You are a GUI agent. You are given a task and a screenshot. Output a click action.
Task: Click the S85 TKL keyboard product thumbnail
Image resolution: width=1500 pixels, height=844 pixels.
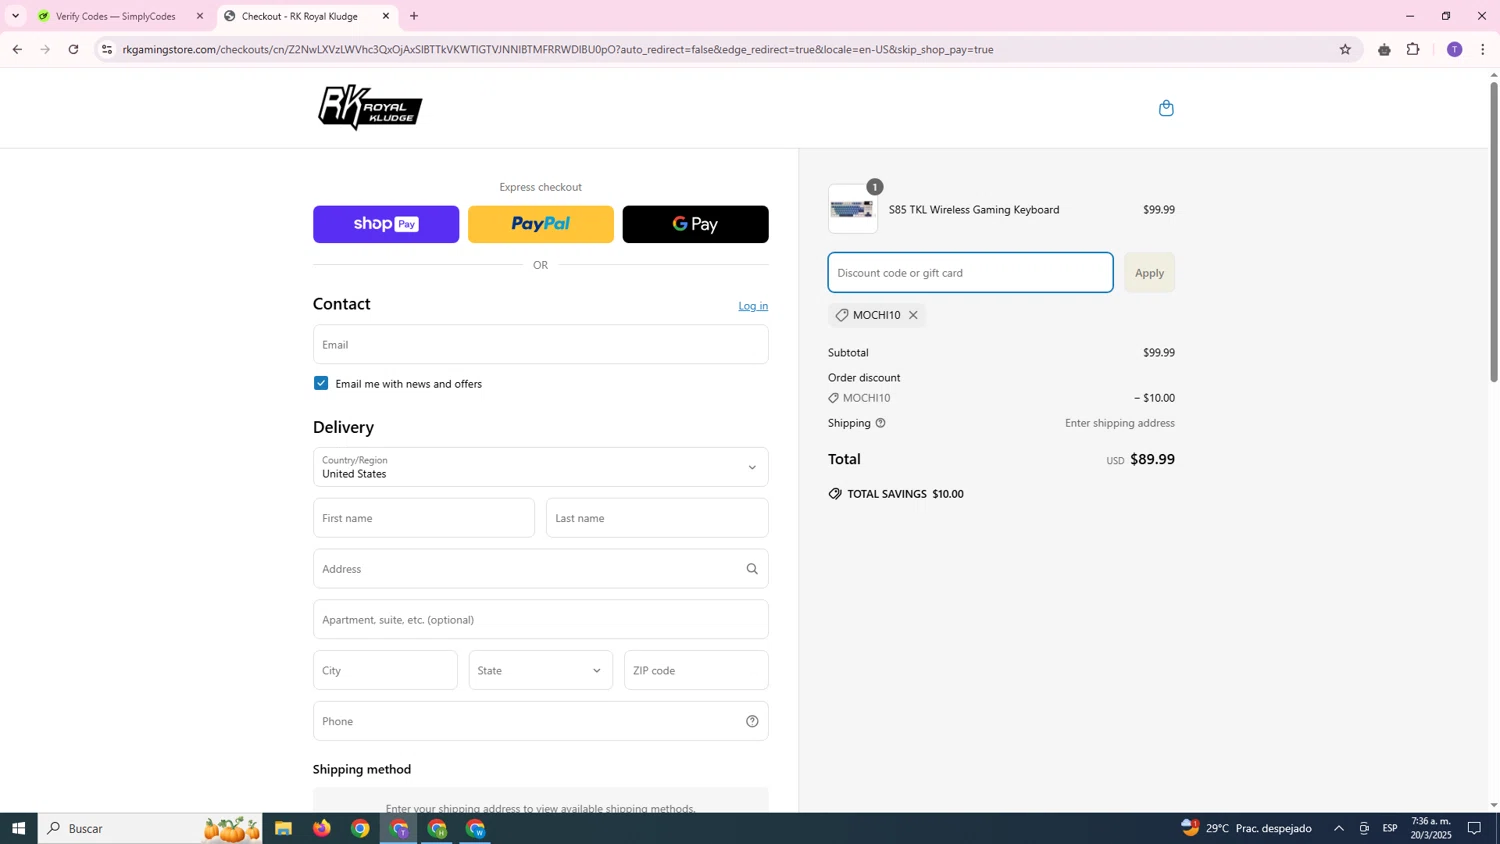(853, 209)
